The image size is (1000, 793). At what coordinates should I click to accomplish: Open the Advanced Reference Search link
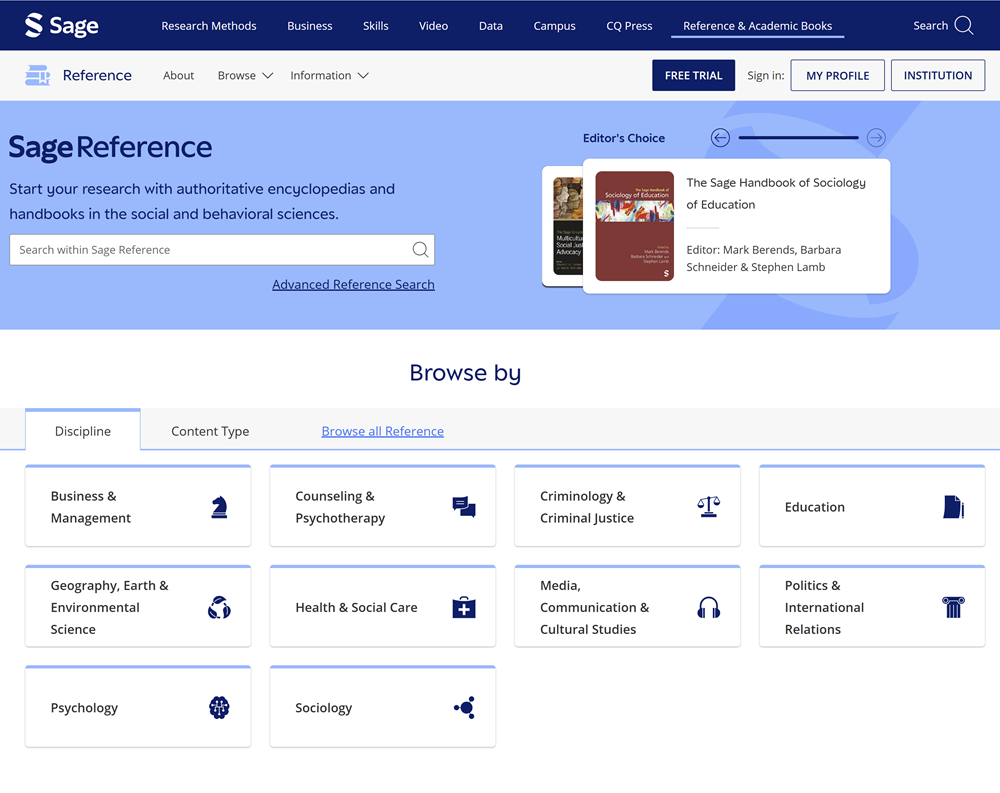tap(353, 285)
